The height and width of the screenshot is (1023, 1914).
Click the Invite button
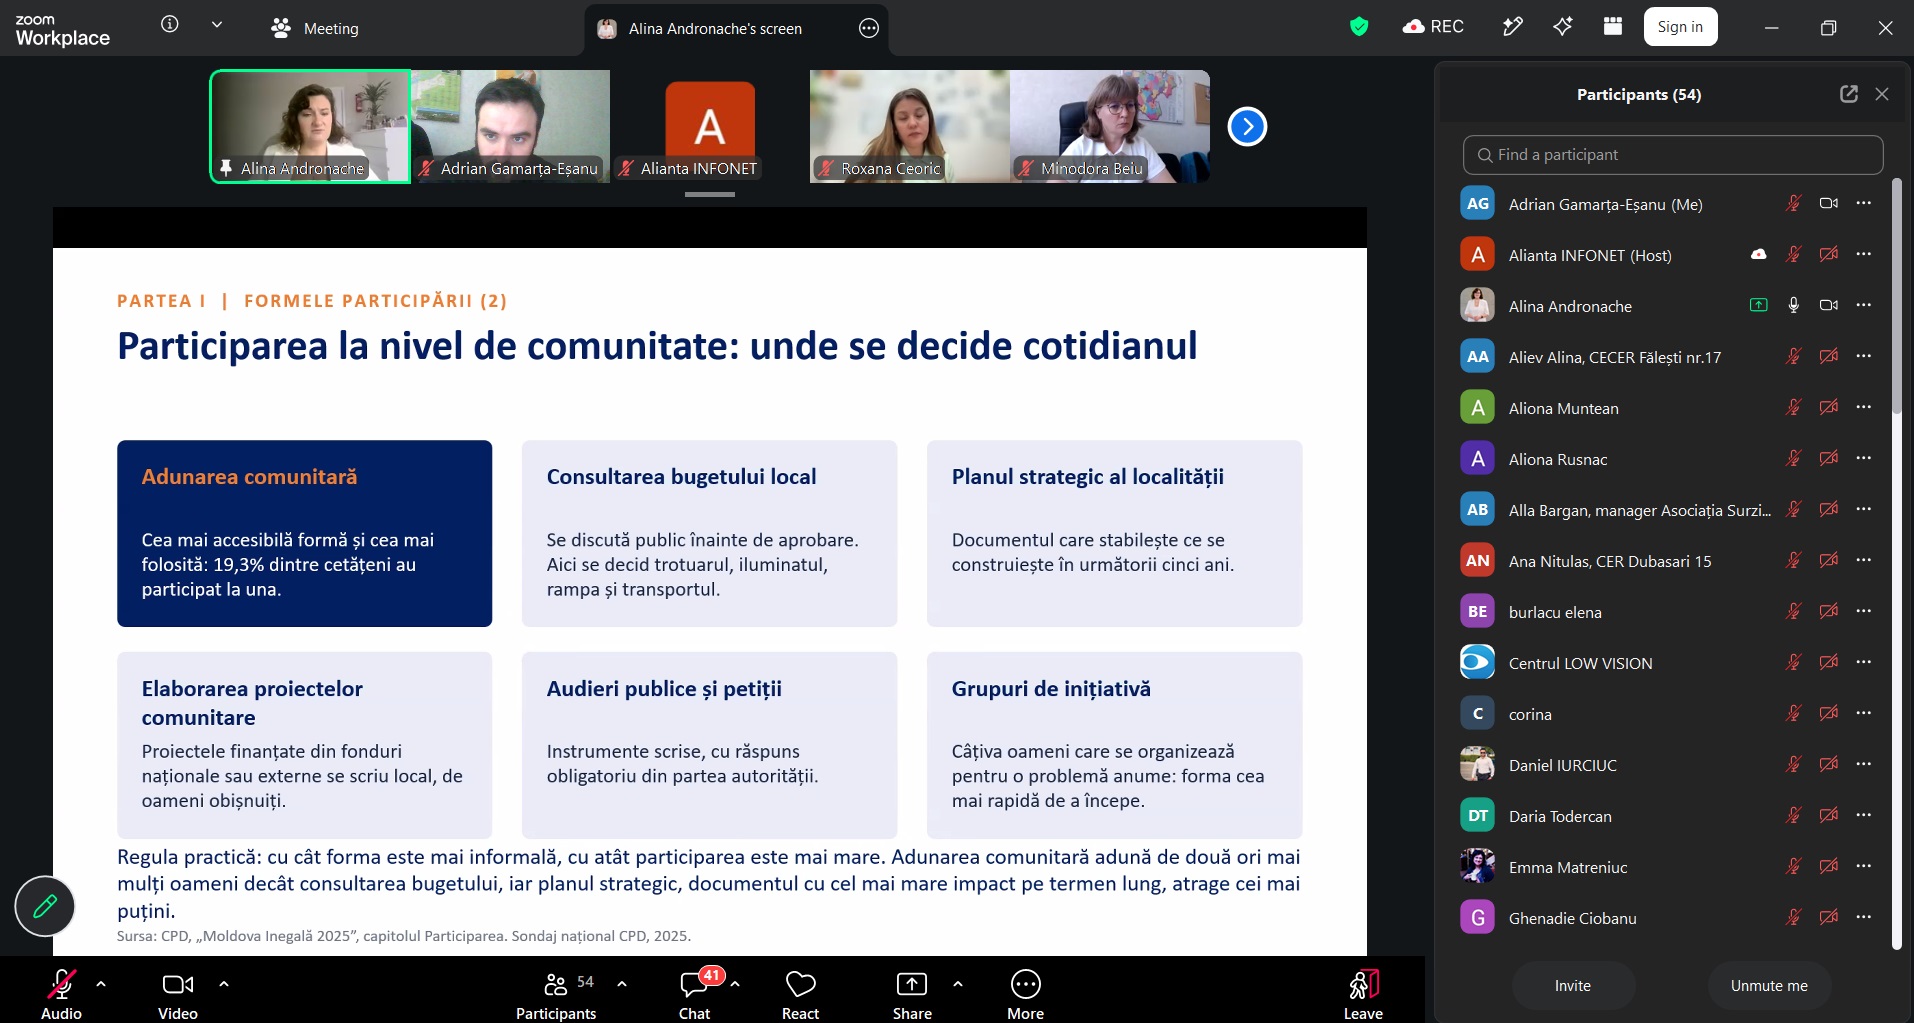(x=1573, y=986)
